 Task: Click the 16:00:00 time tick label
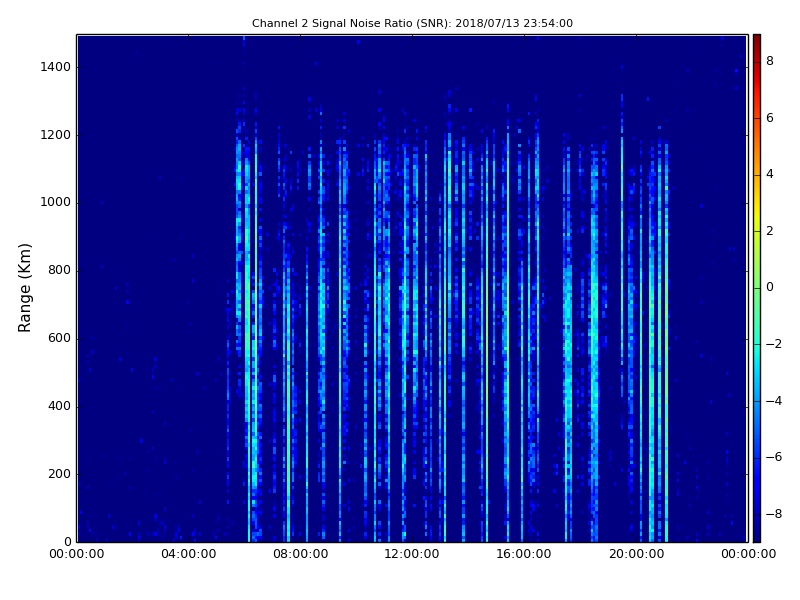coord(524,554)
